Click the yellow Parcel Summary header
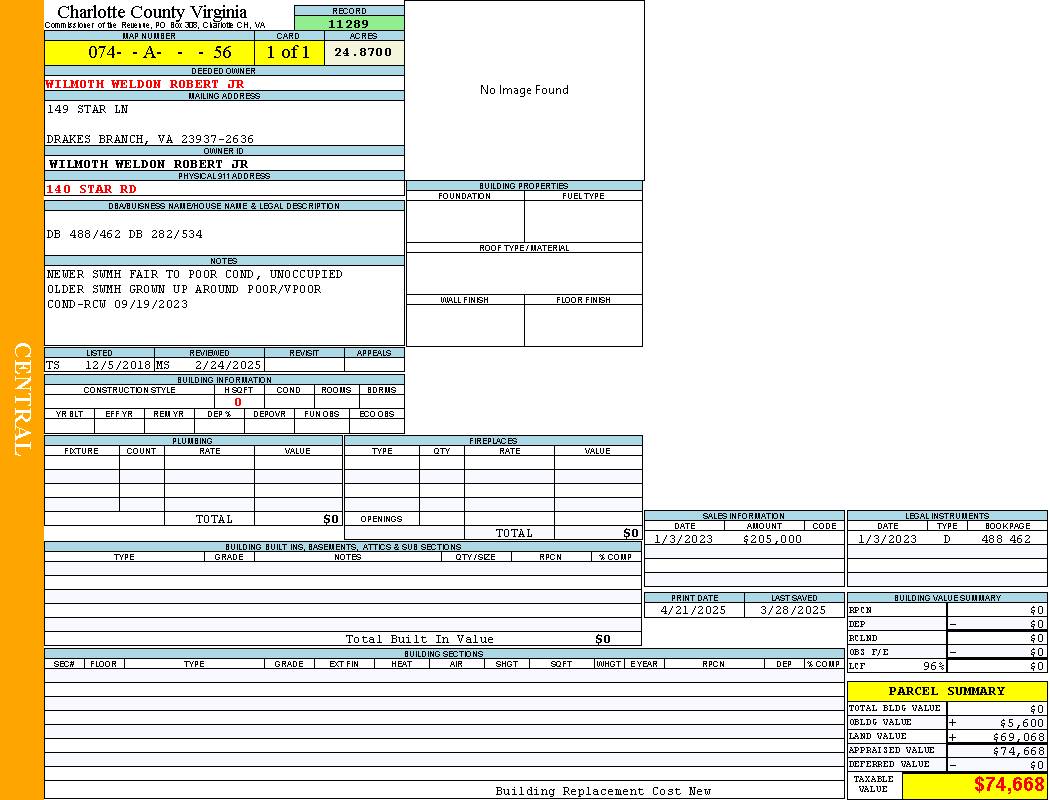1050x800 pixels. (x=946, y=691)
